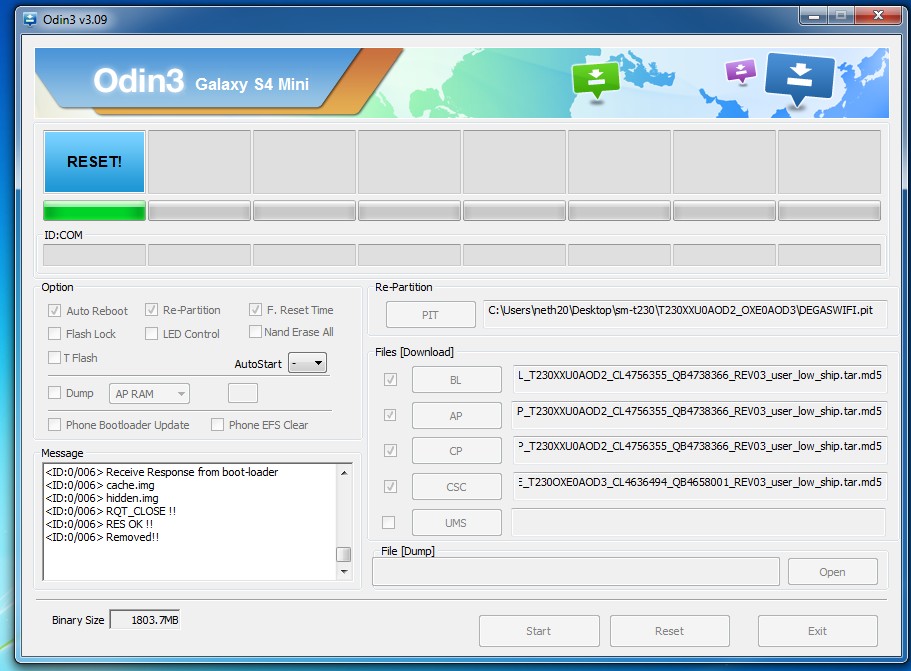Click the File Dump path field
The height and width of the screenshot is (671, 911).
click(x=576, y=572)
